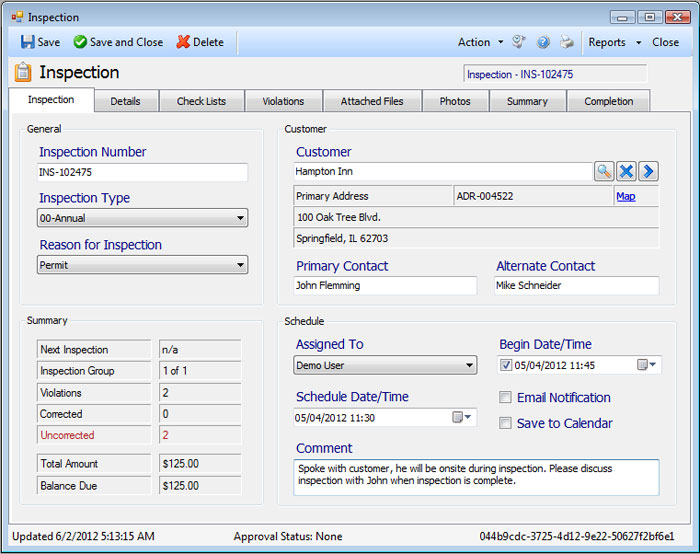Expand the Action menu arrow

tap(501, 42)
